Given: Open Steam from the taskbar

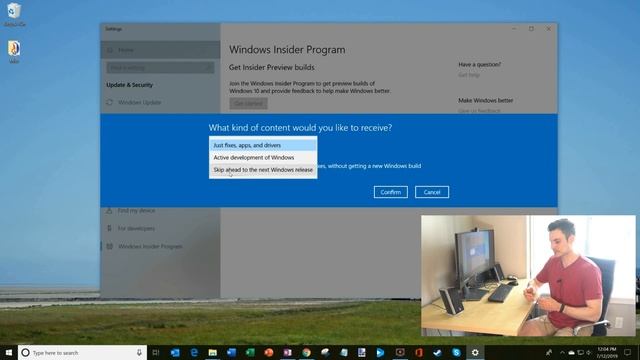Looking at the screenshot, I should pyautogui.click(x=438, y=353).
